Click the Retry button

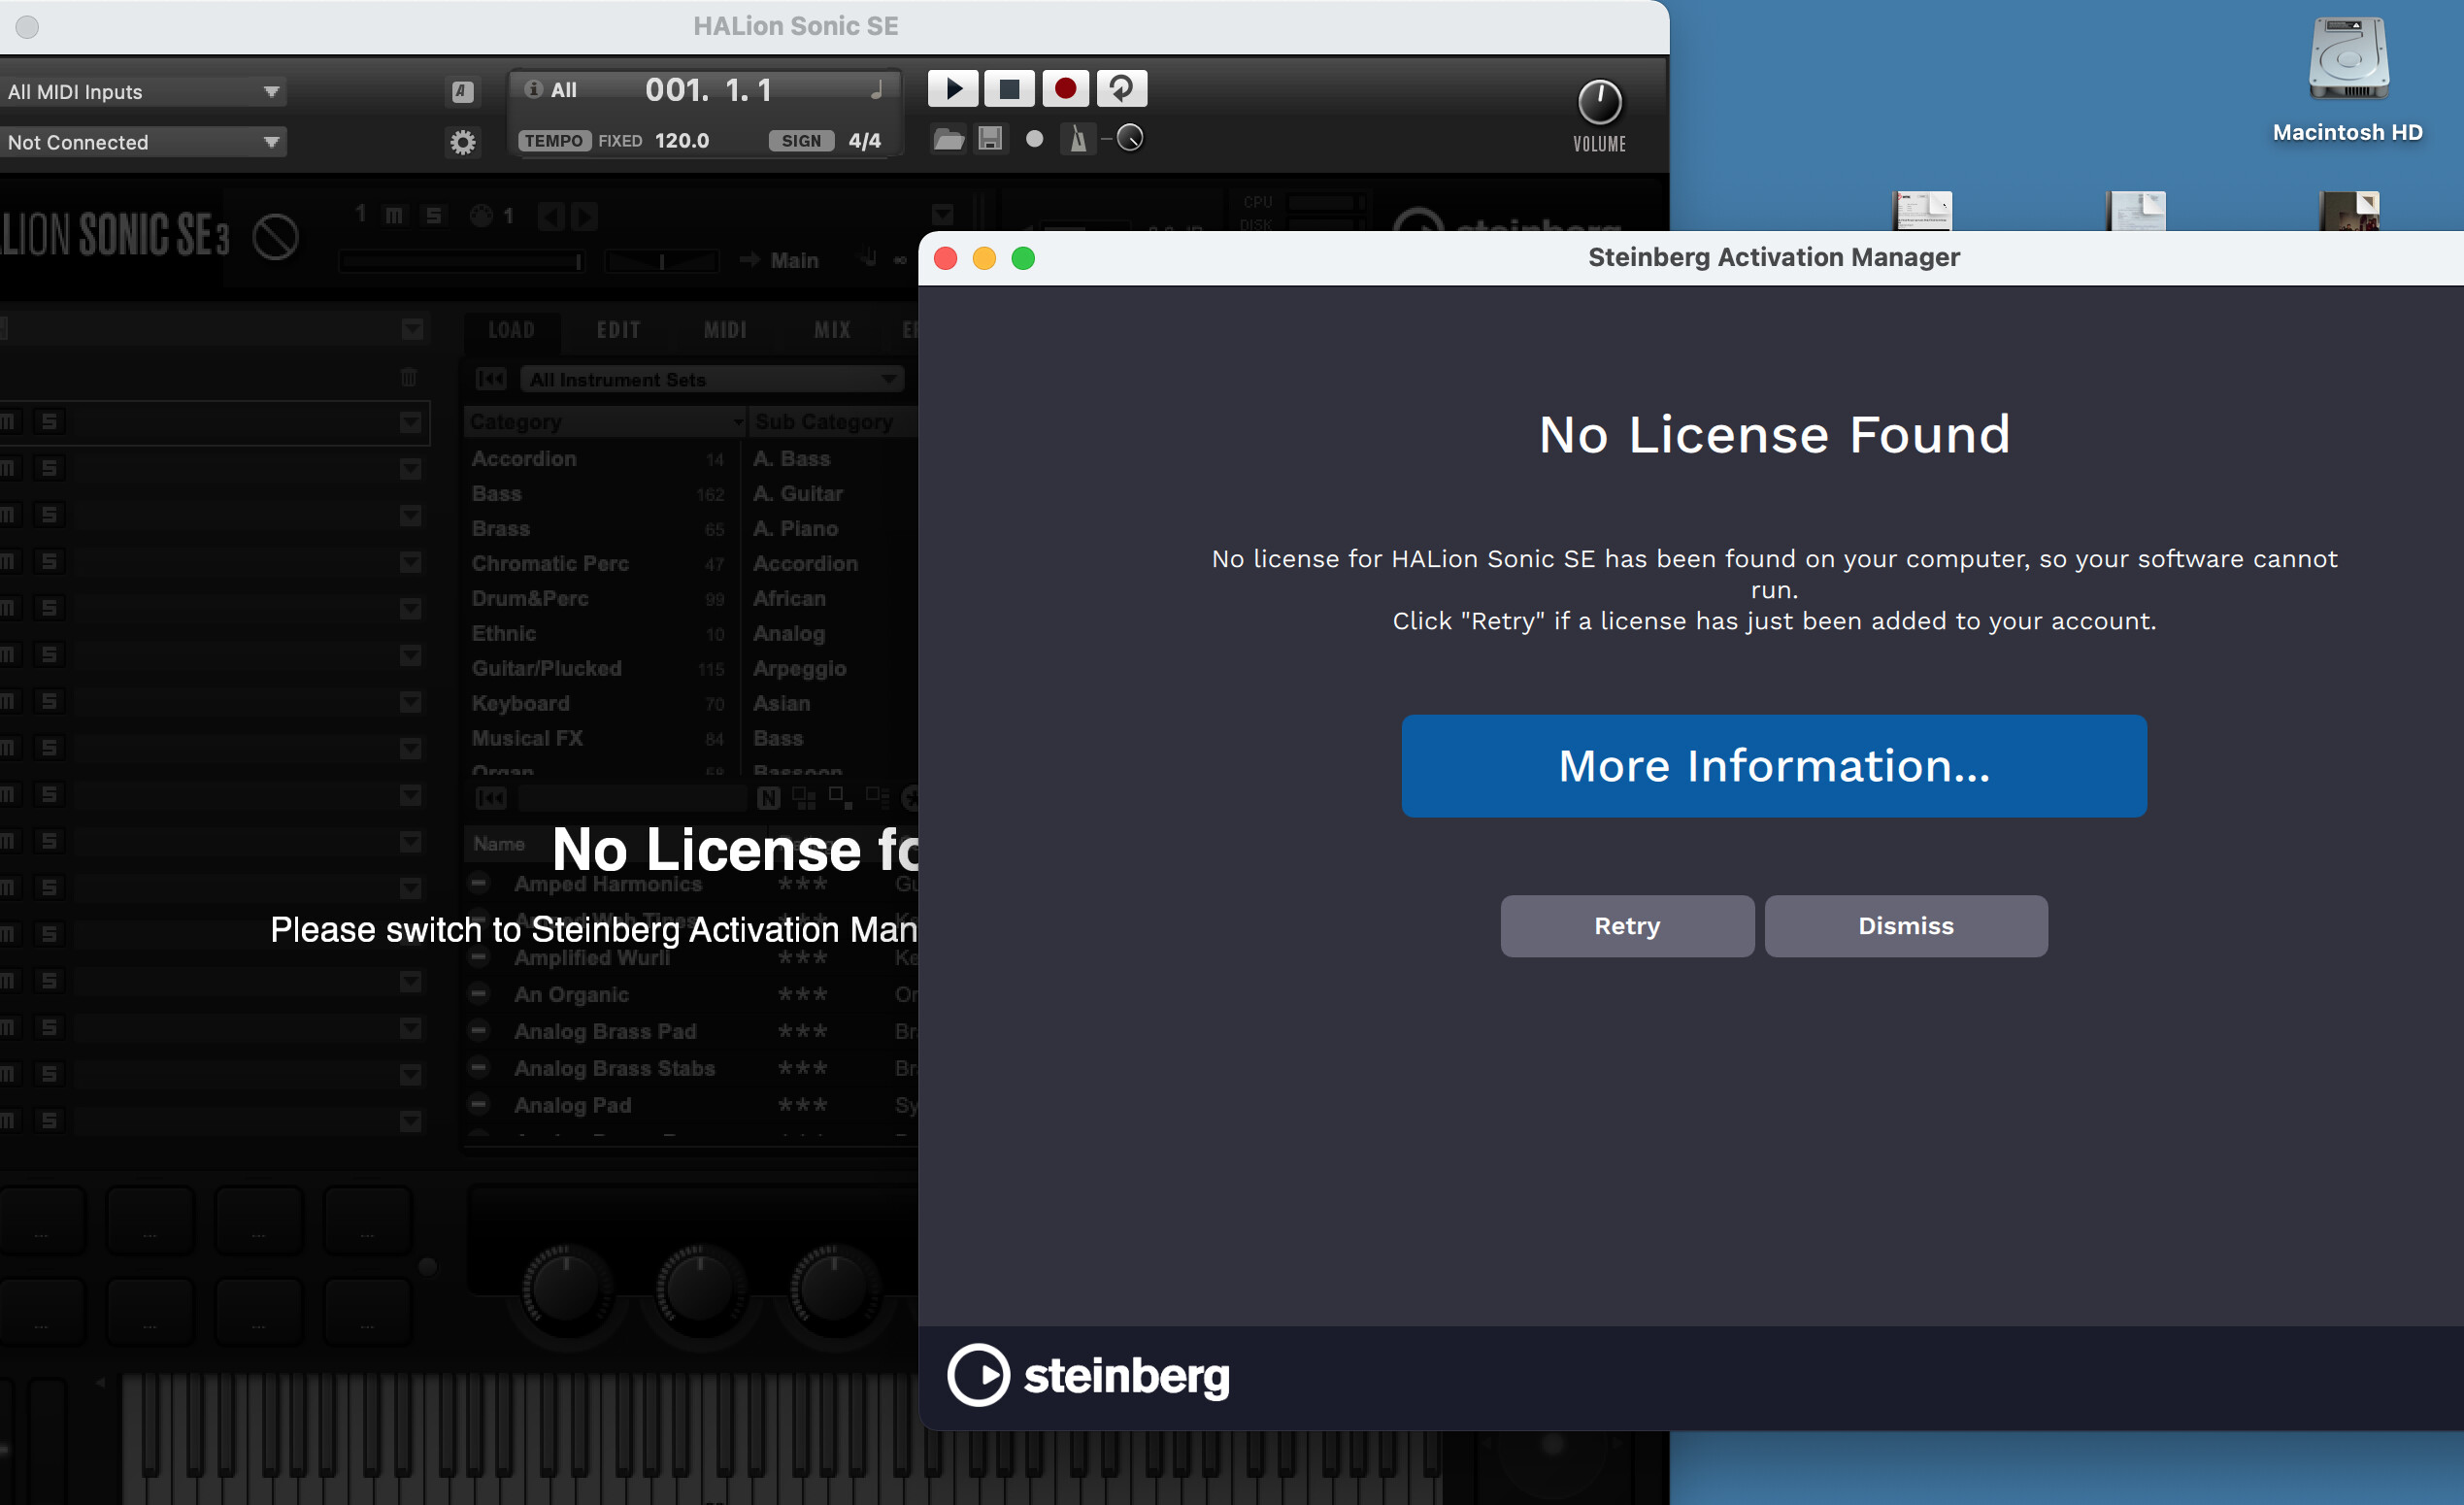tap(1626, 926)
